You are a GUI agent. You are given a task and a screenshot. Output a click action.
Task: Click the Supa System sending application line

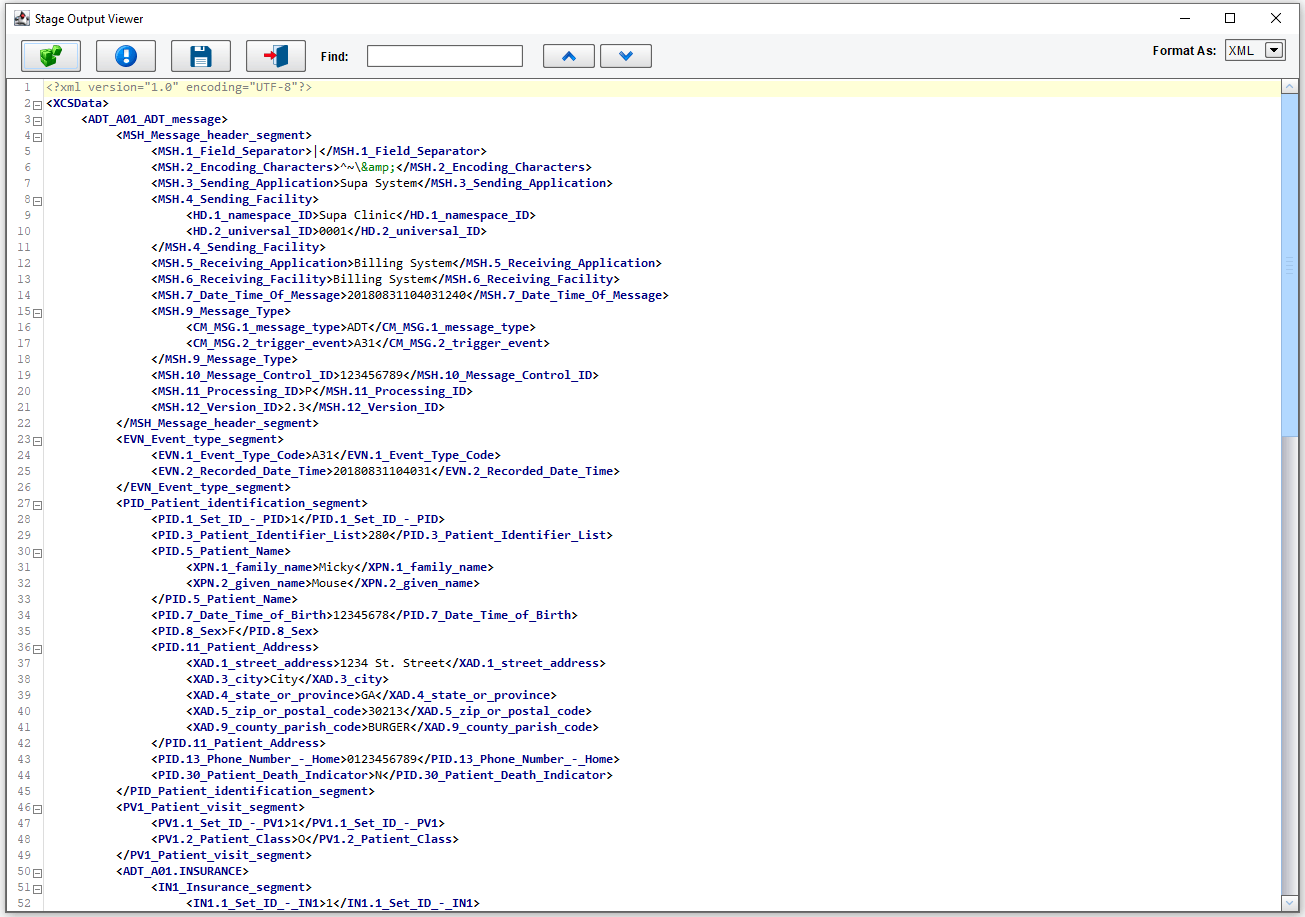coord(382,183)
